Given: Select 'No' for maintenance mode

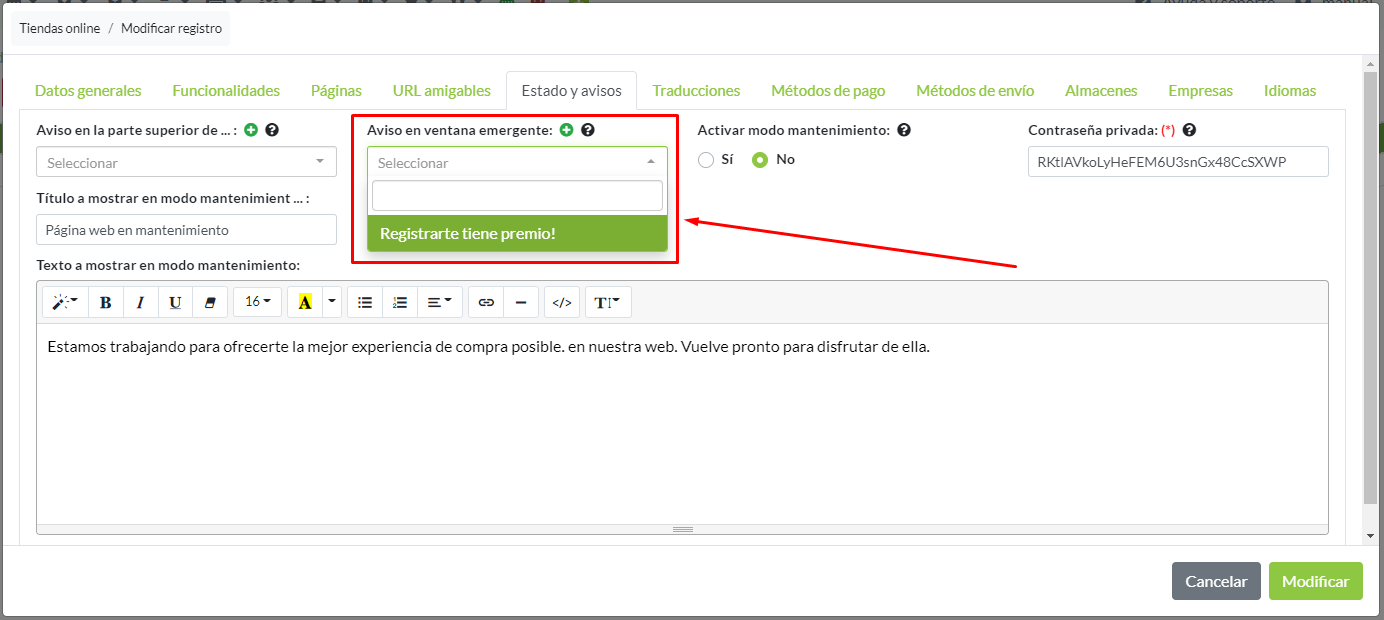Looking at the screenshot, I should [x=760, y=160].
